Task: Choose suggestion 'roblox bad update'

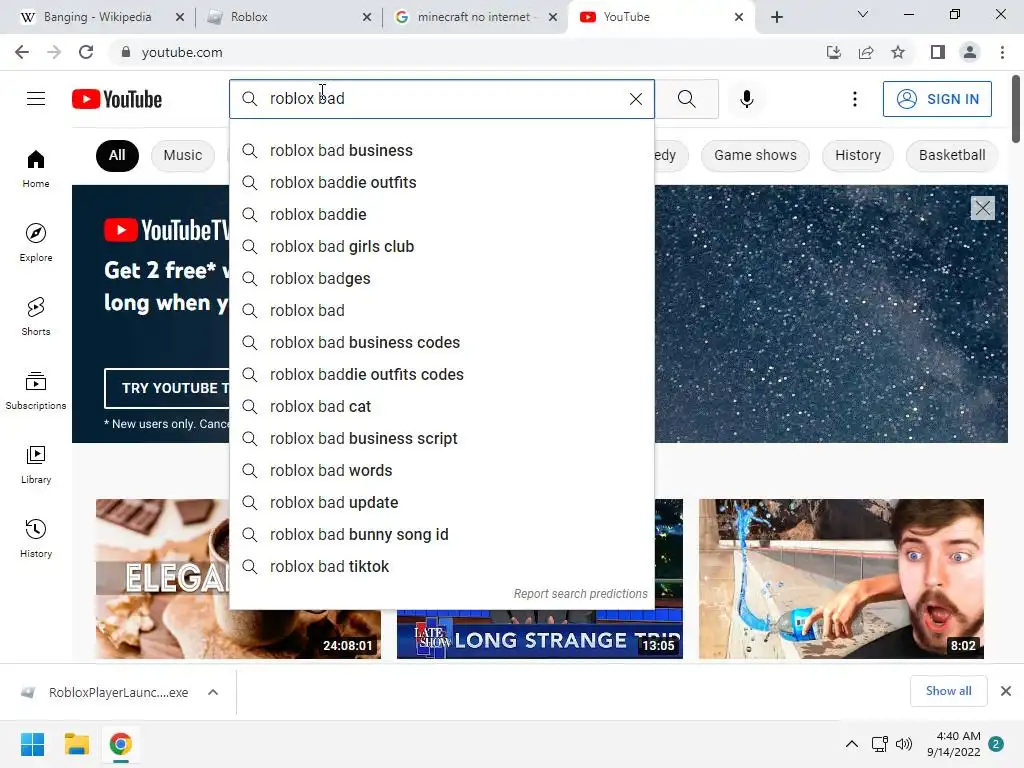Action: [441, 502]
